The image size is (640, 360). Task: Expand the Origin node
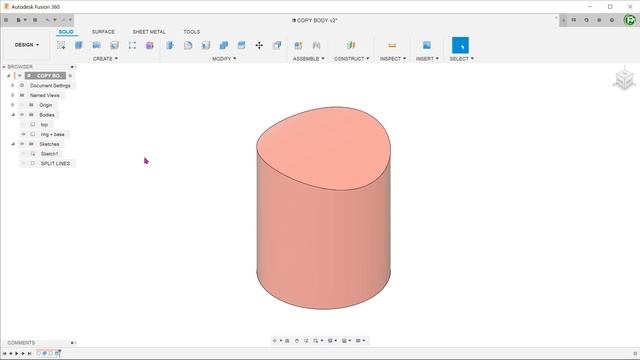point(13,105)
